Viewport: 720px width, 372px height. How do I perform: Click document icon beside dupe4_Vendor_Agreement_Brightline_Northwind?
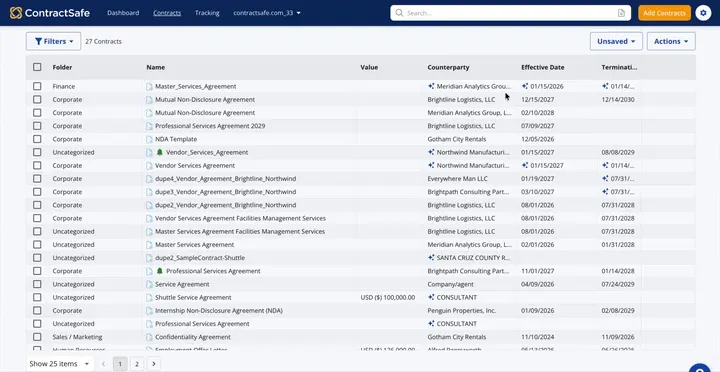(x=149, y=179)
